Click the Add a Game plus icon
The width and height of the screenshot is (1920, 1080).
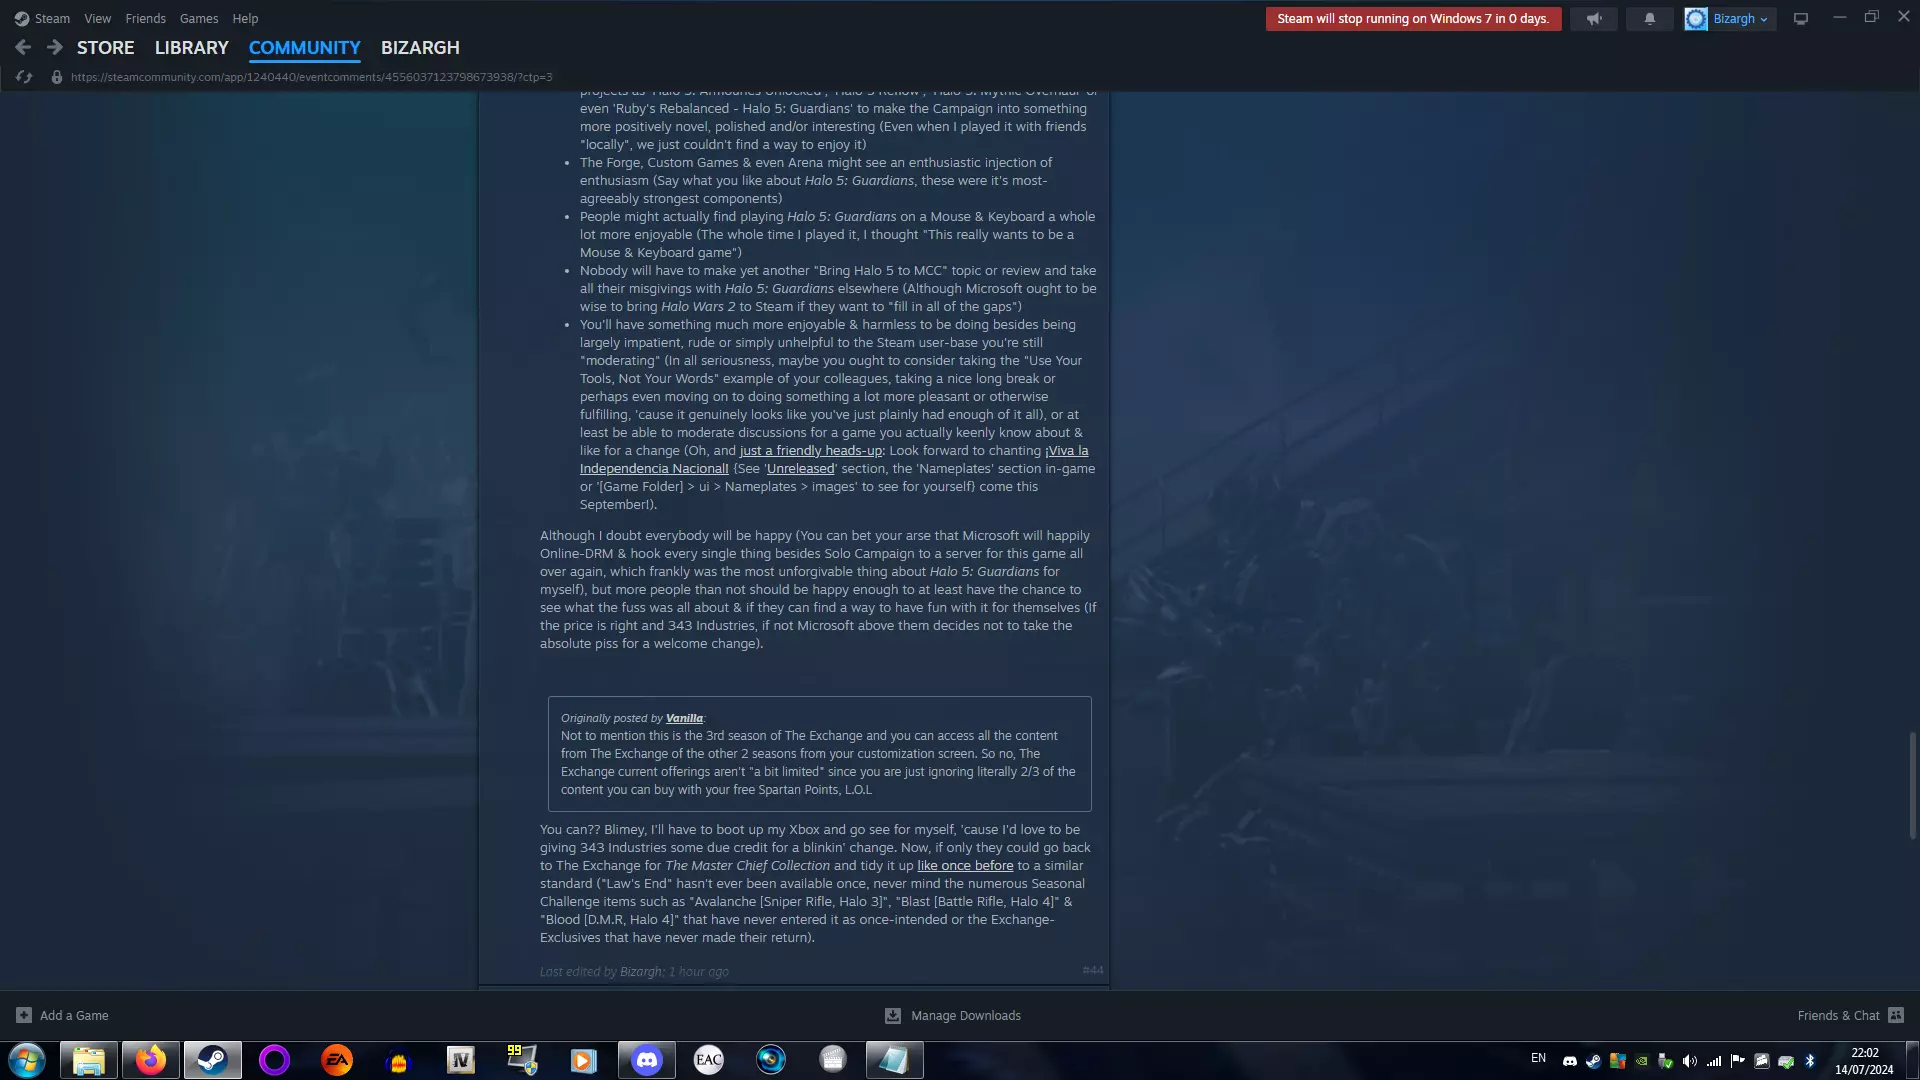pyautogui.click(x=24, y=1015)
